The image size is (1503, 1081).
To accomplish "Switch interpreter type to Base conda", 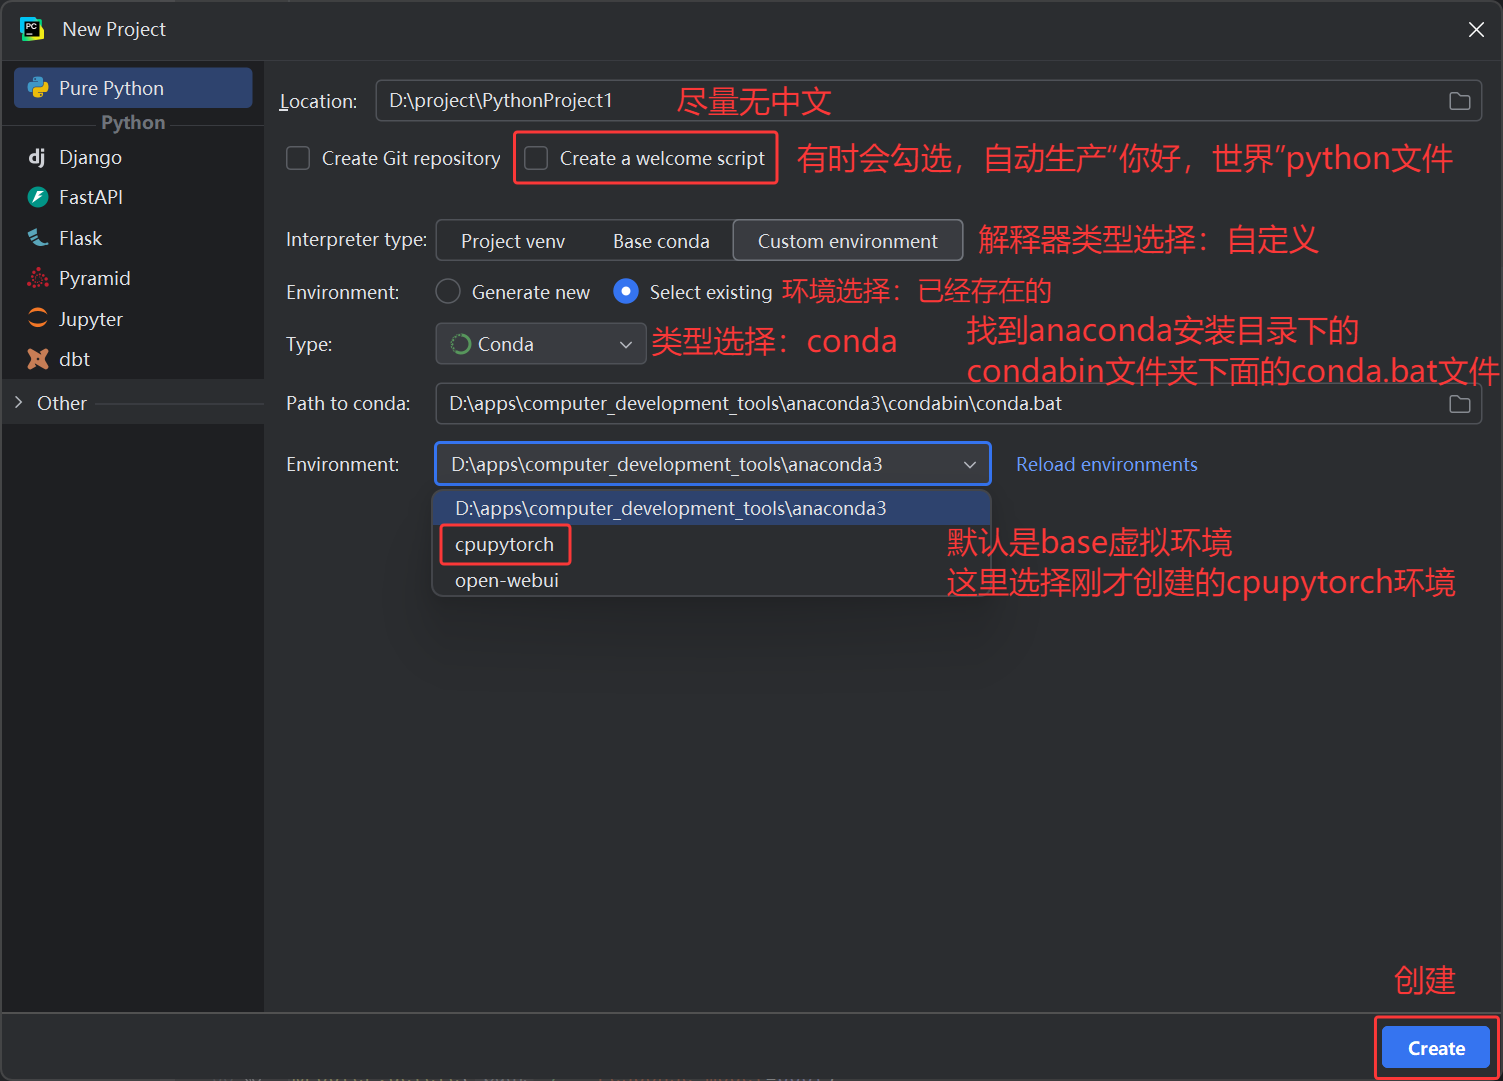I will click(x=661, y=241).
